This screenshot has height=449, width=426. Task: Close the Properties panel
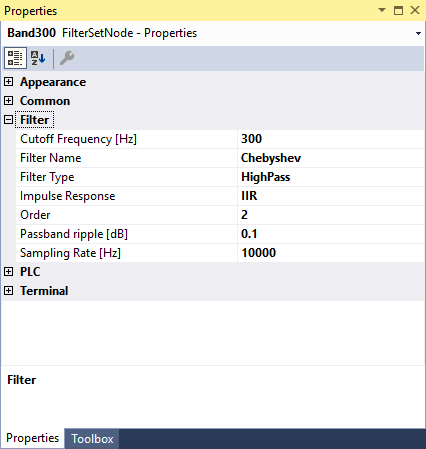415,10
